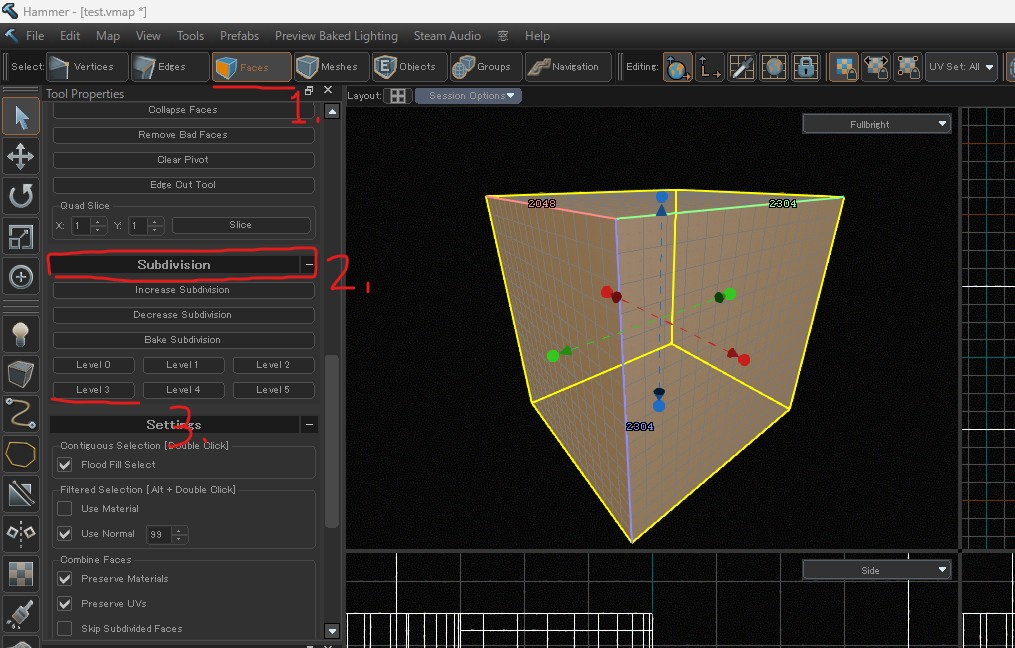The image size is (1015, 648).
Task: Open the Steam Audio menu
Action: [x=447, y=36]
